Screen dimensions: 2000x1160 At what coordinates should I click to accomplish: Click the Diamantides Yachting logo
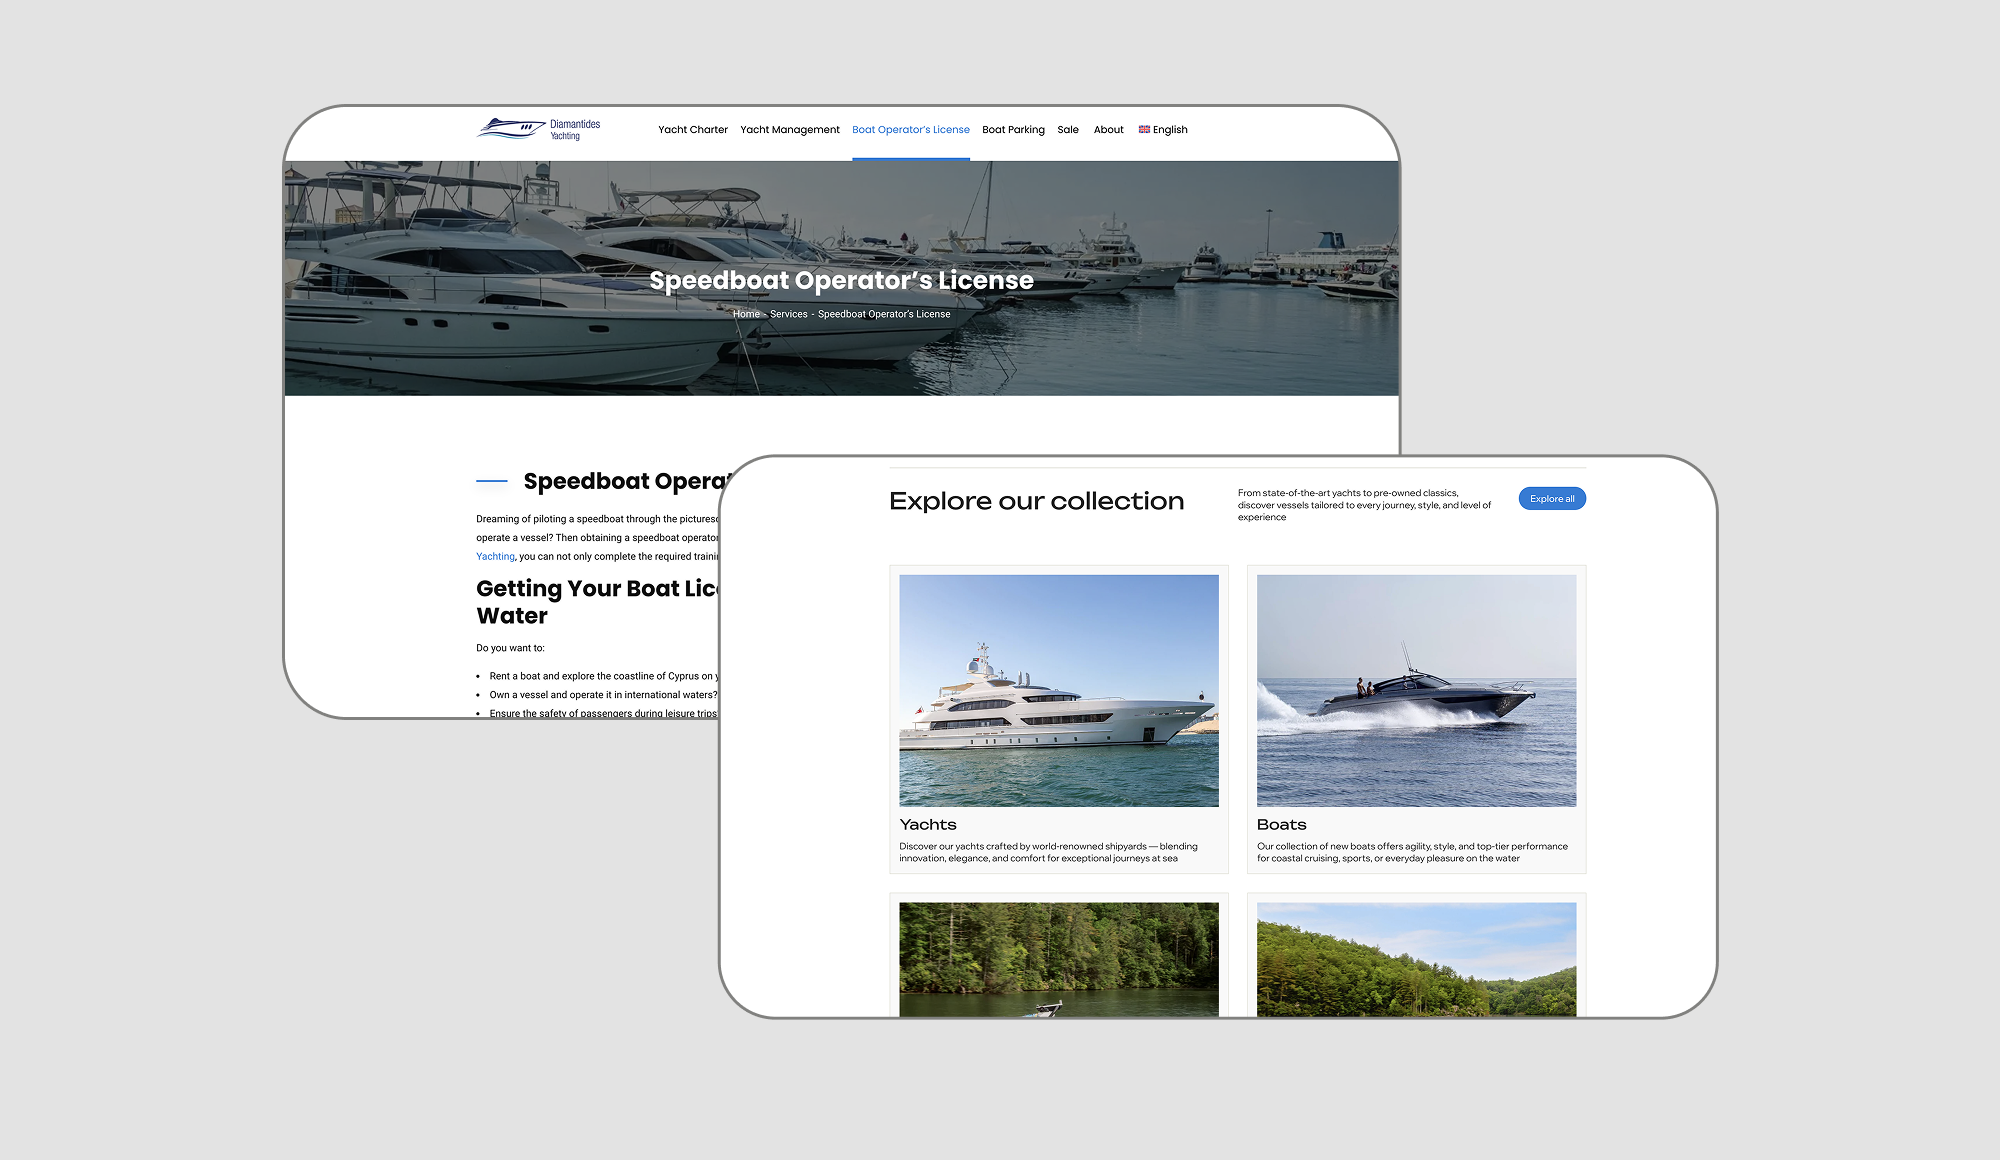tap(539, 129)
